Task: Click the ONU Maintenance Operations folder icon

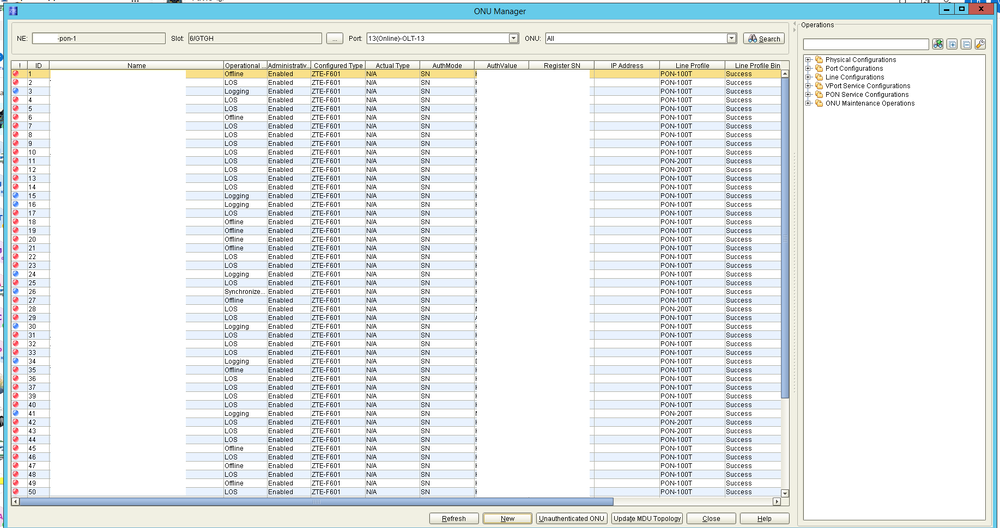Action: click(819, 103)
